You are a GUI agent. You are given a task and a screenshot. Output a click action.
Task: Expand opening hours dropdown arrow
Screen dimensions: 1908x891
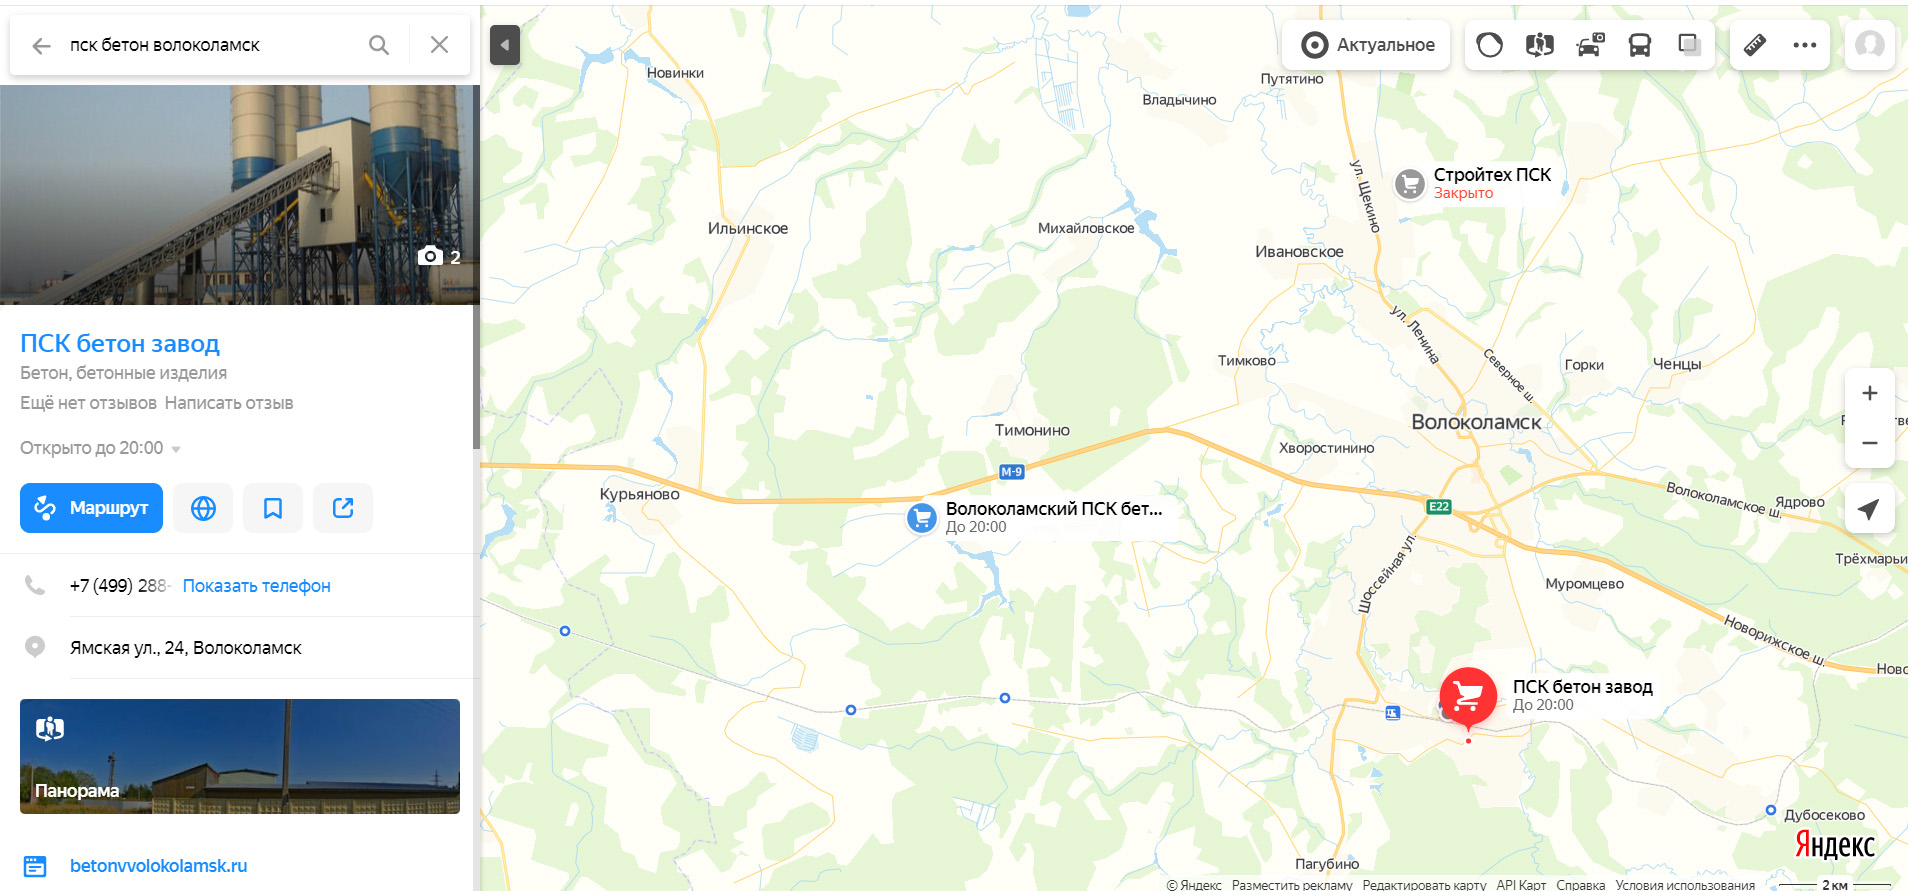tap(176, 449)
